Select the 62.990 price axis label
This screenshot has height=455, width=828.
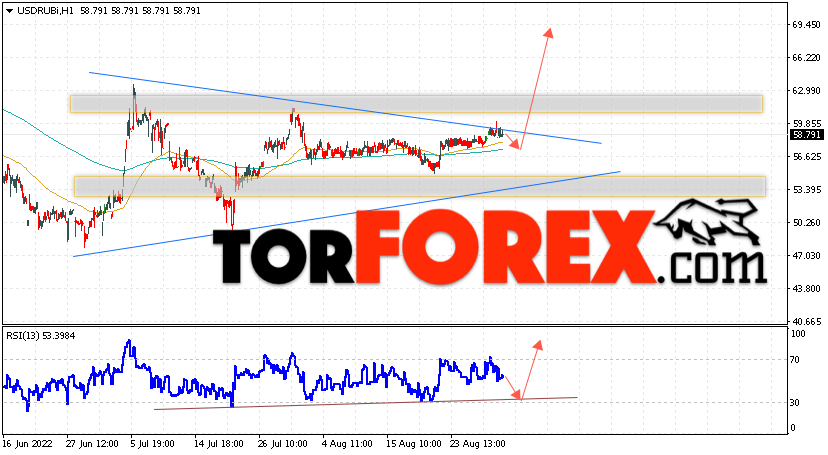[806, 91]
